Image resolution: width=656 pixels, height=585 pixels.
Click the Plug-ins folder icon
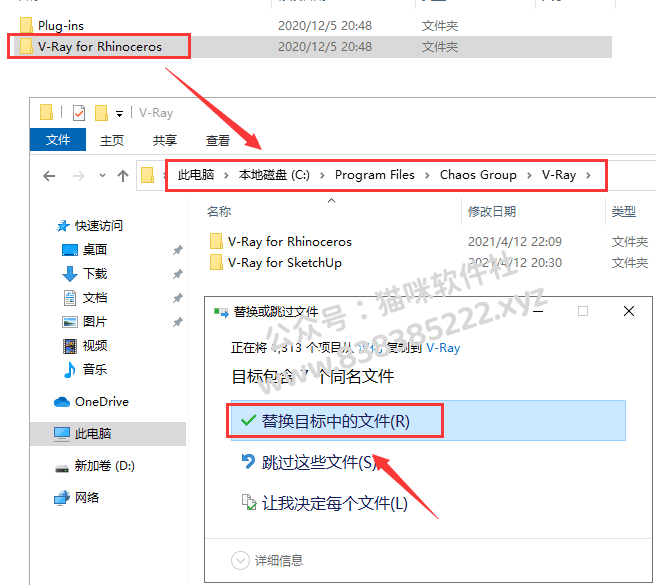coord(26,25)
